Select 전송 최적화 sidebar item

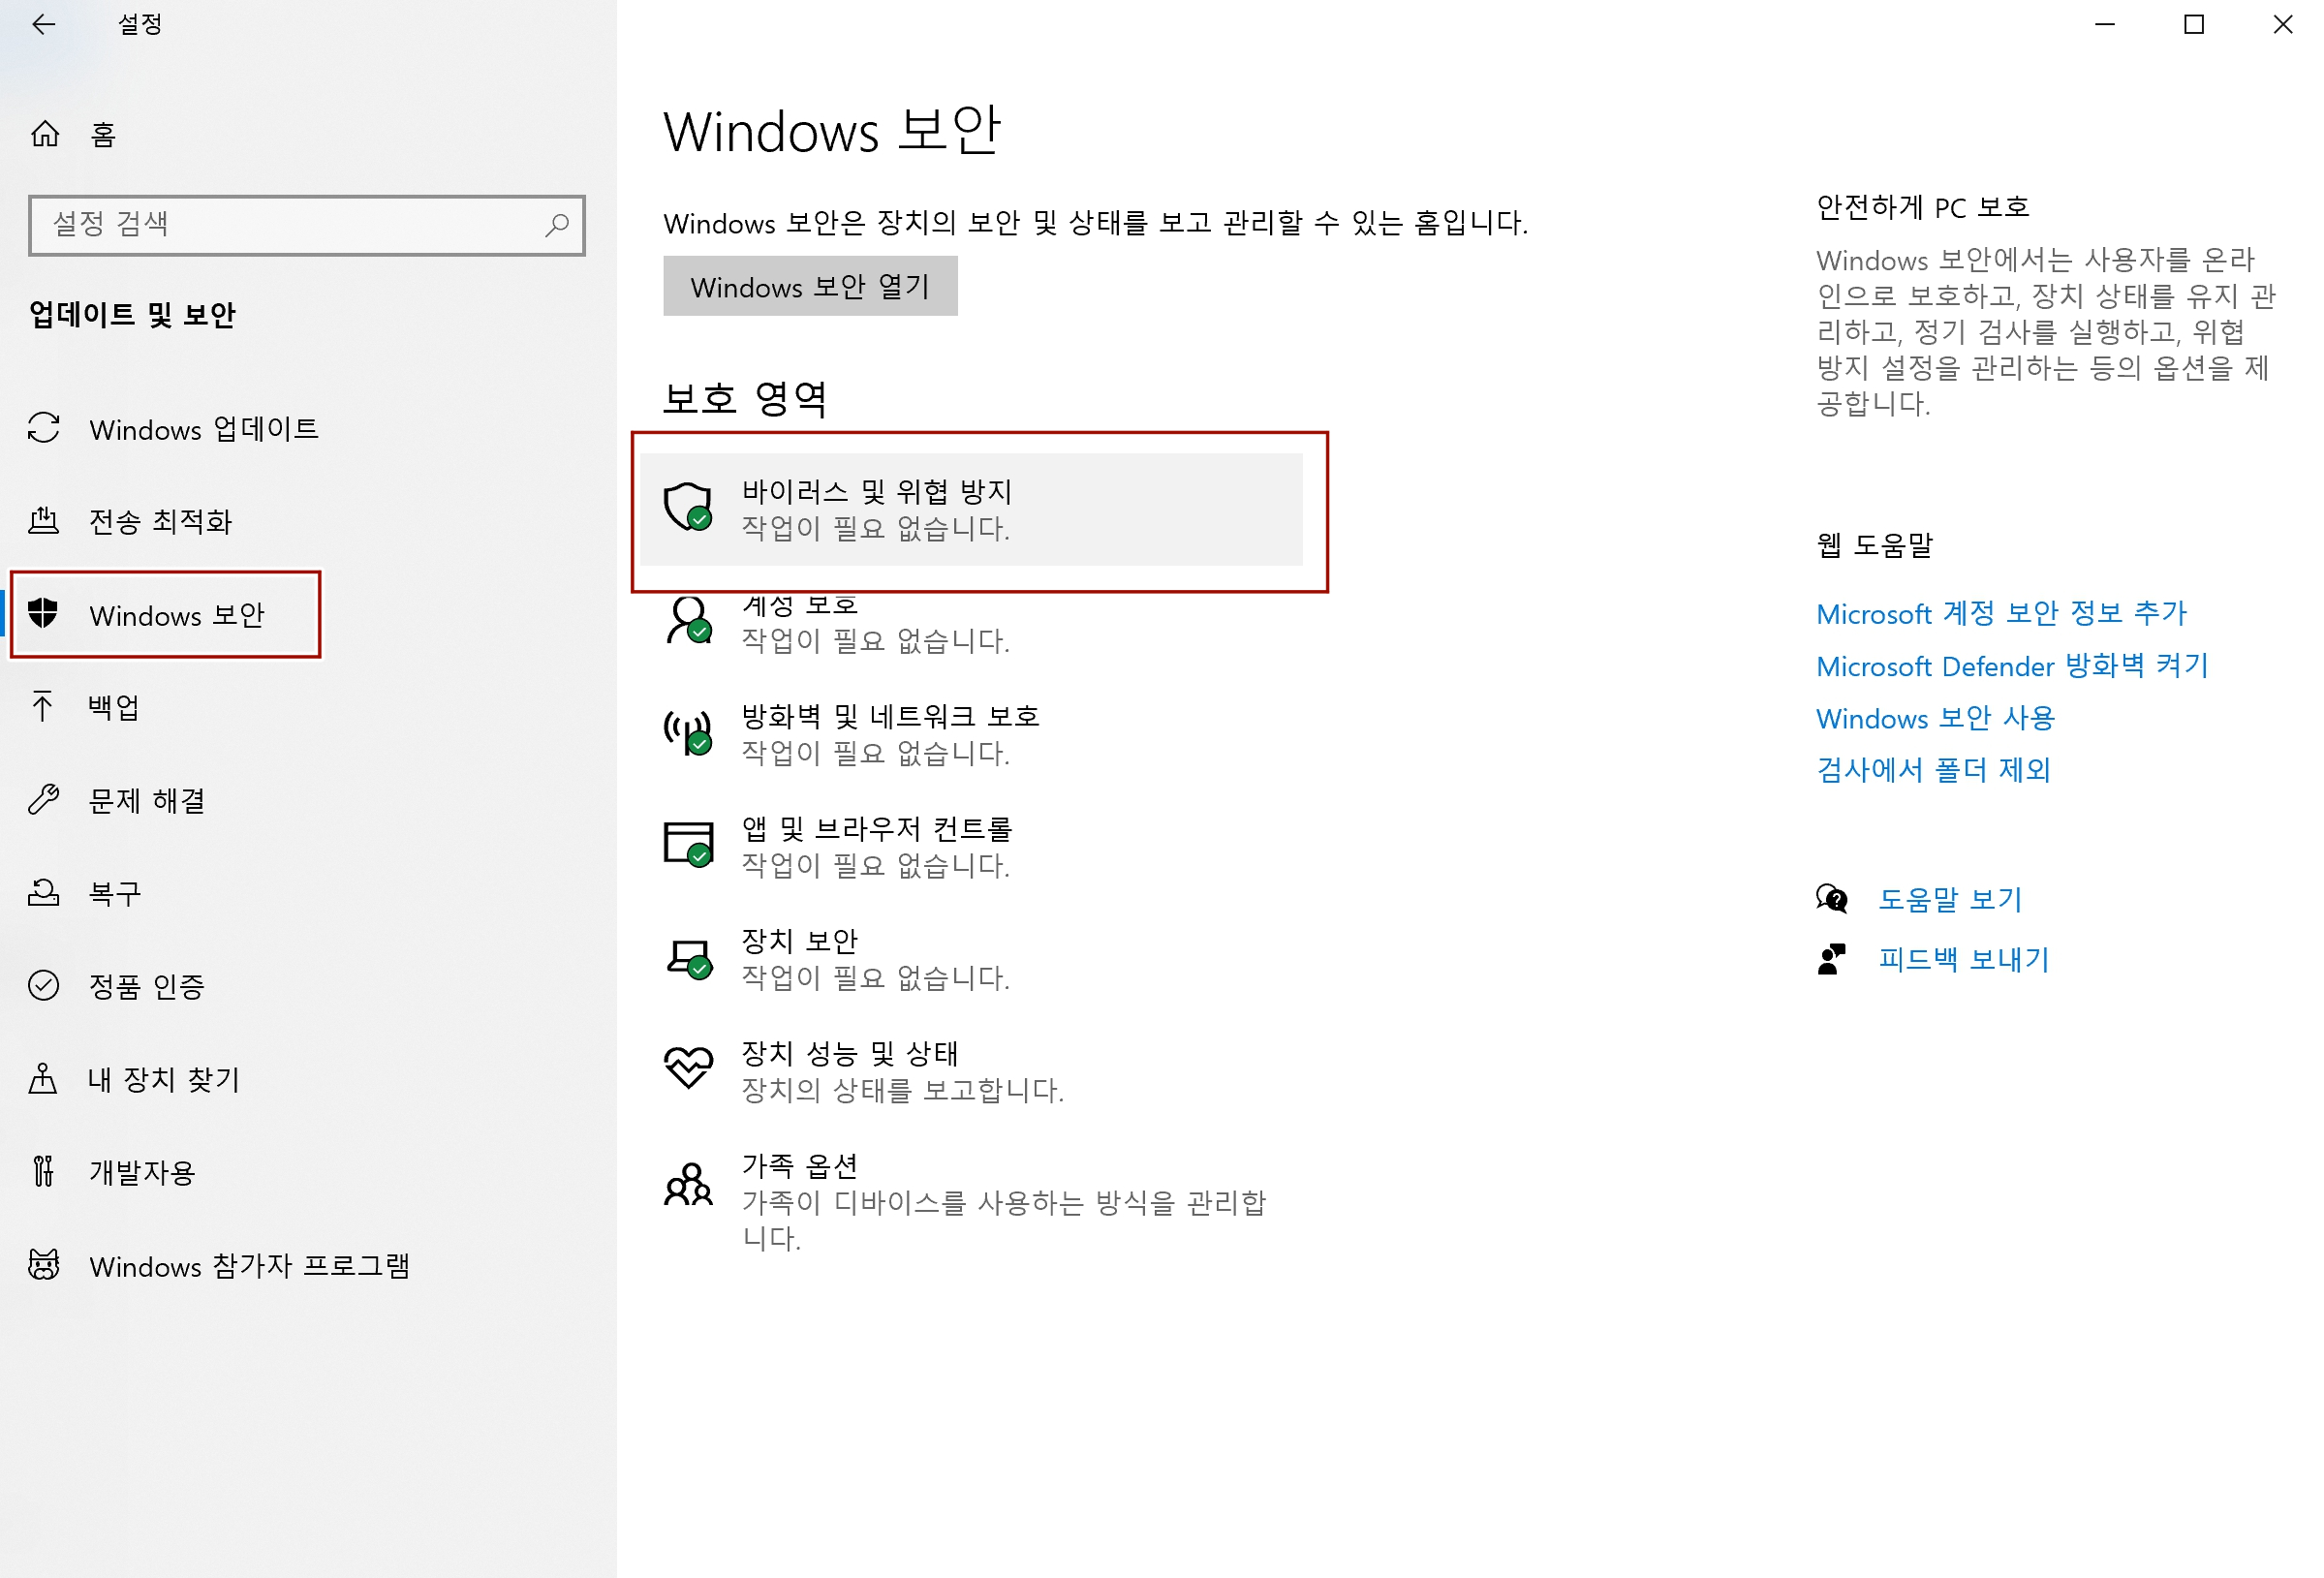click(160, 521)
